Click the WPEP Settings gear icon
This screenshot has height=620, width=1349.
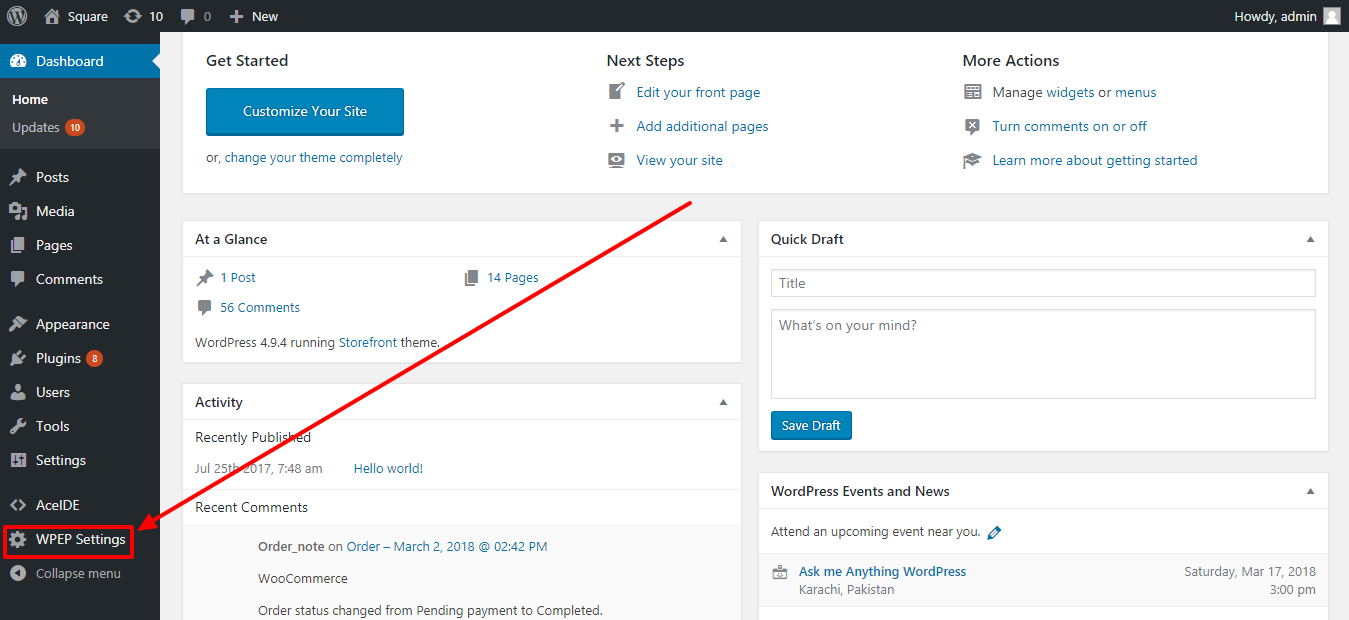pos(18,539)
